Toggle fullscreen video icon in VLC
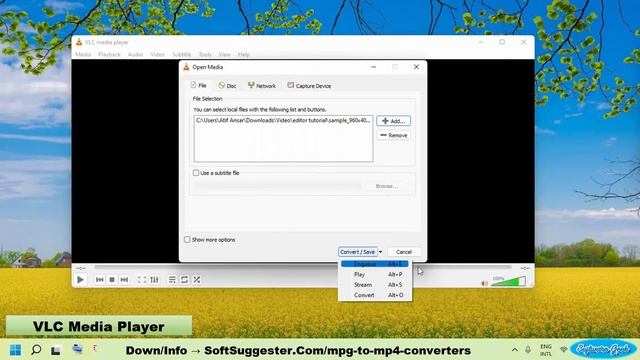This screenshot has width=640, height=360. 142,280
